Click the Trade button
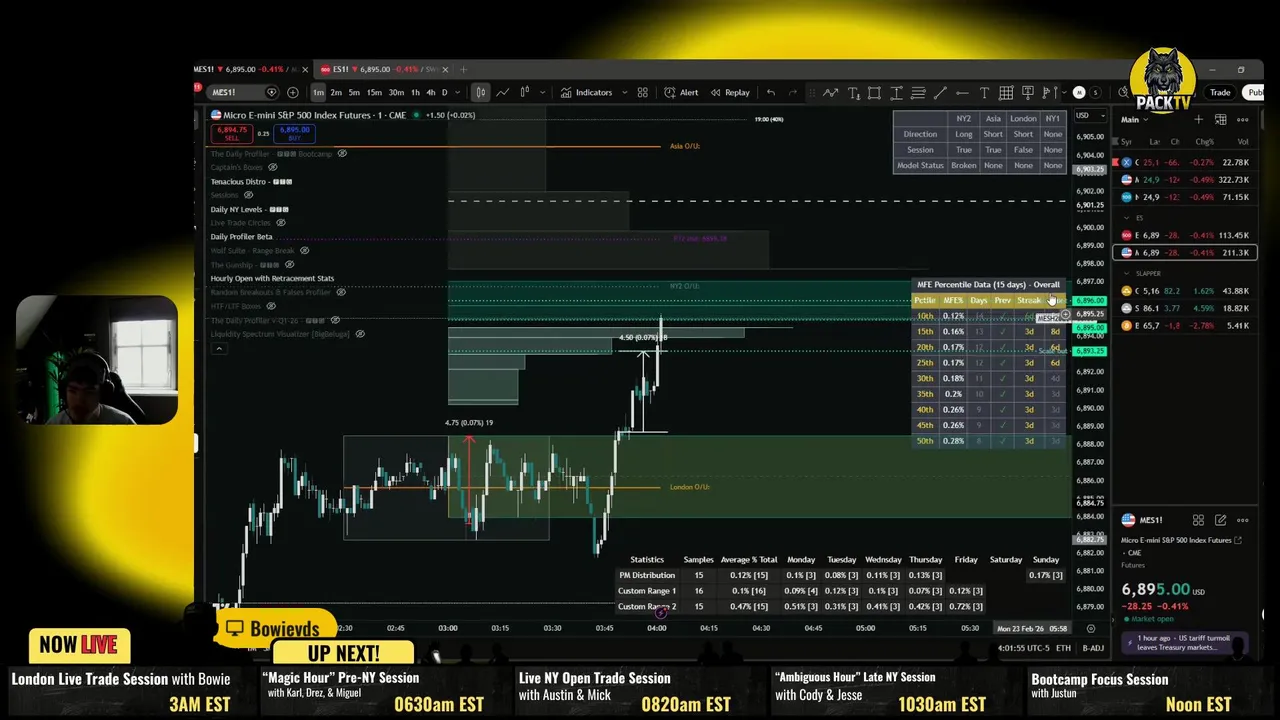Viewport: 1280px width, 720px height. [x=1220, y=92]
